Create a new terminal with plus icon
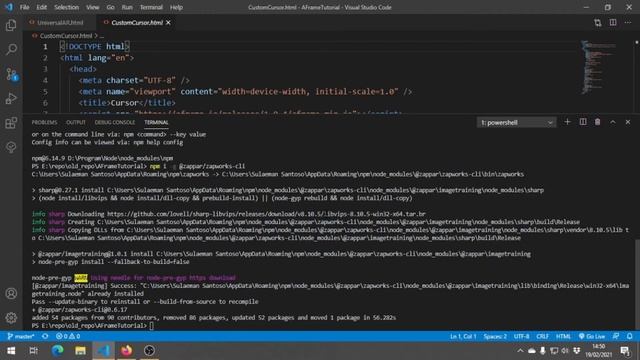The width and height of the screenshot is (640, 360). 567,122
